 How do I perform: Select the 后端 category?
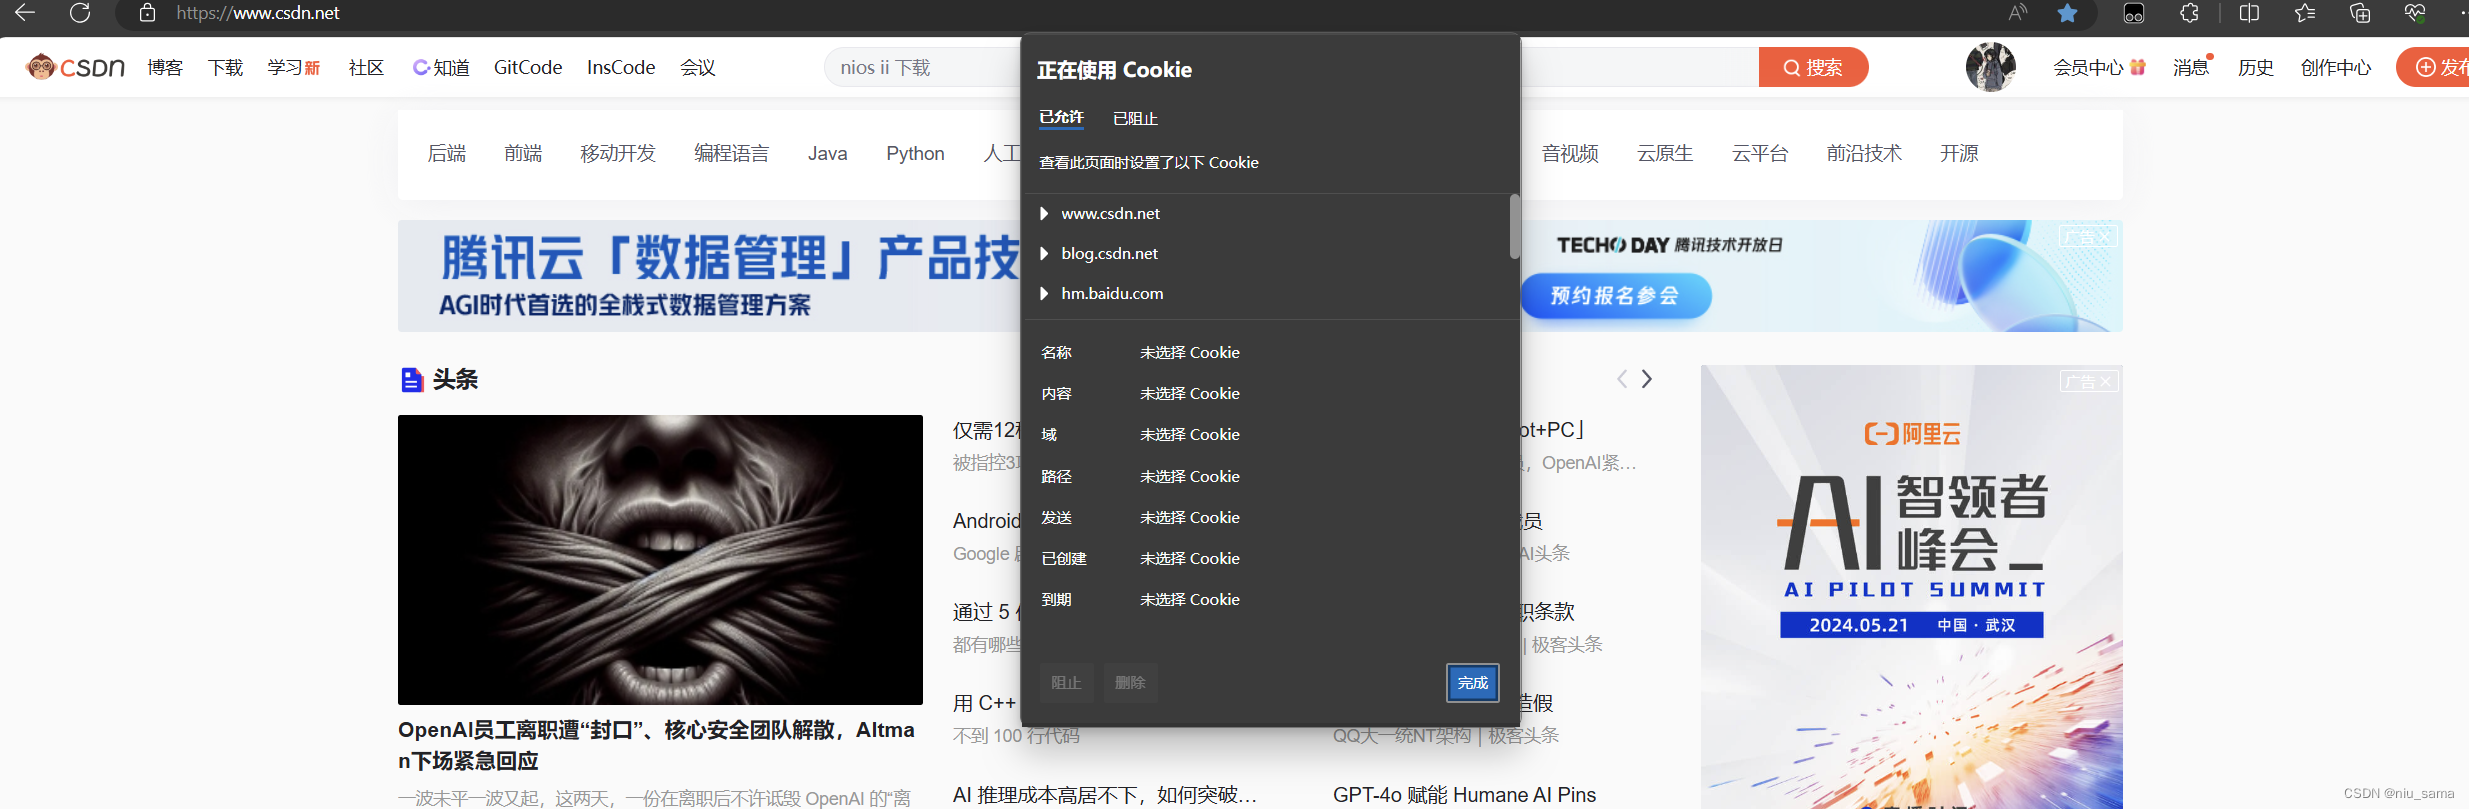pyautogui.click(x=447, y=153)
